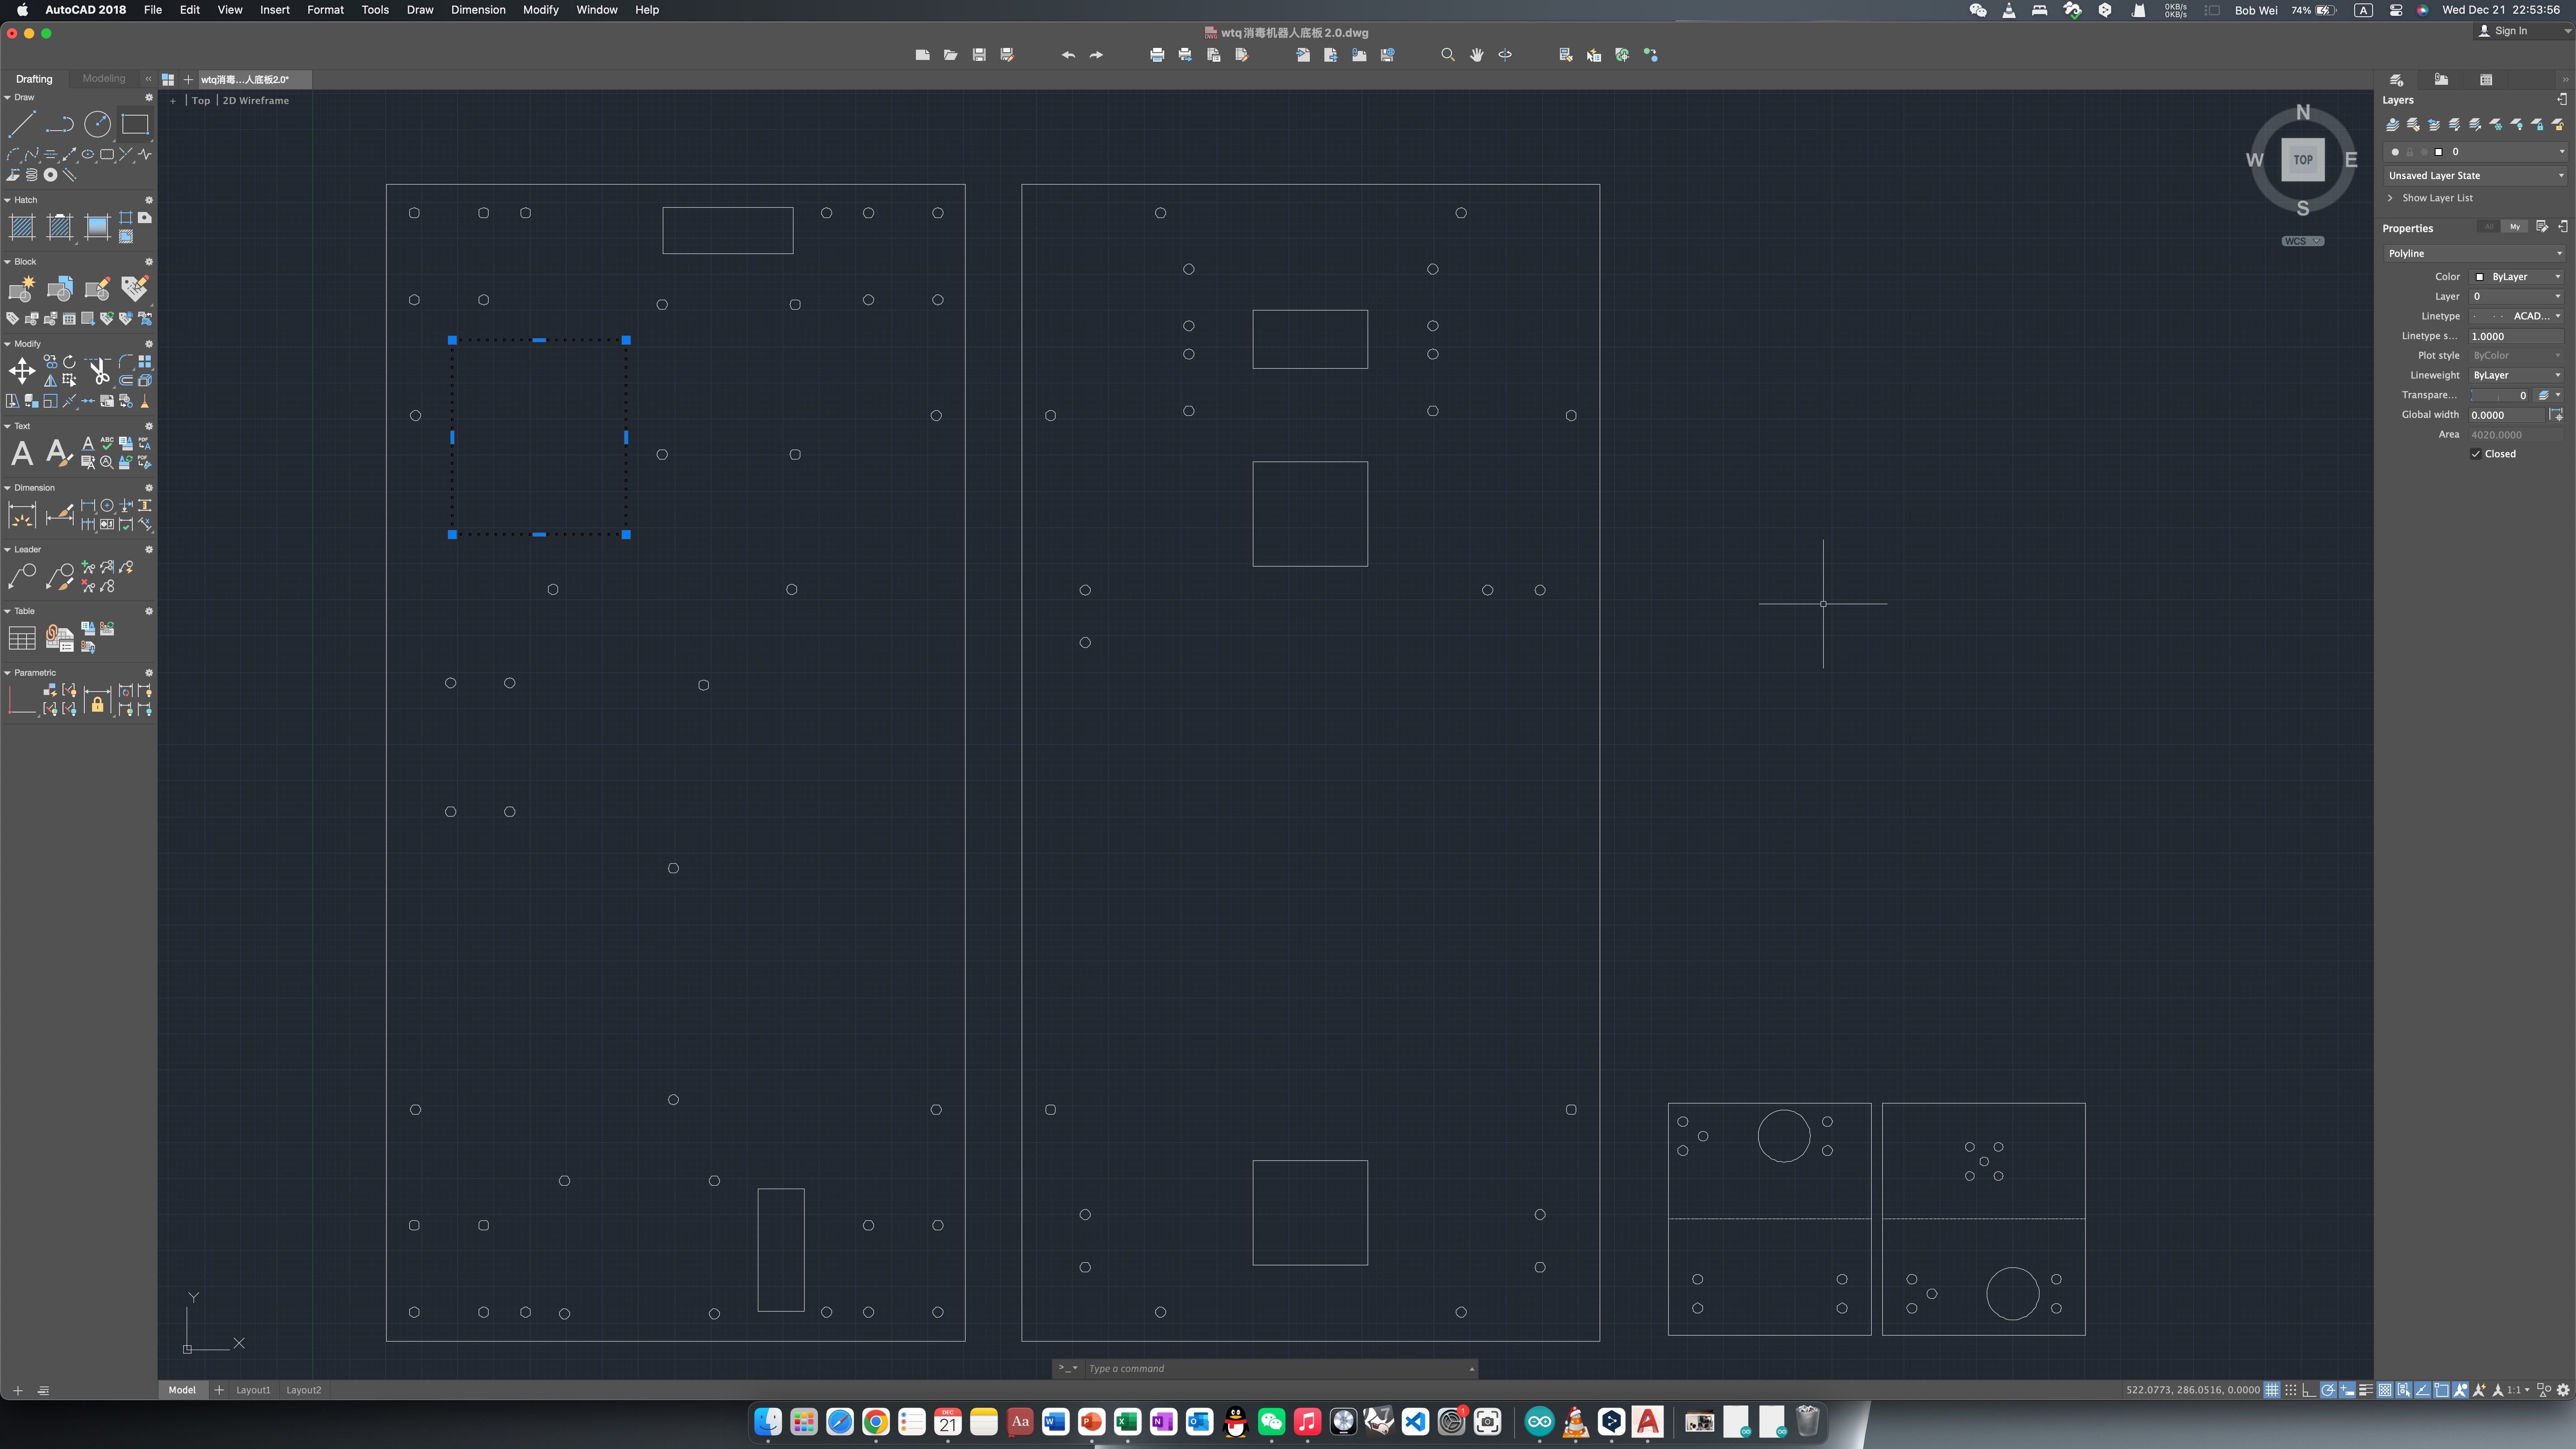Open the Hatch tool
Viewport: 2576px width, 1449px height.
(x=22, y=227)
